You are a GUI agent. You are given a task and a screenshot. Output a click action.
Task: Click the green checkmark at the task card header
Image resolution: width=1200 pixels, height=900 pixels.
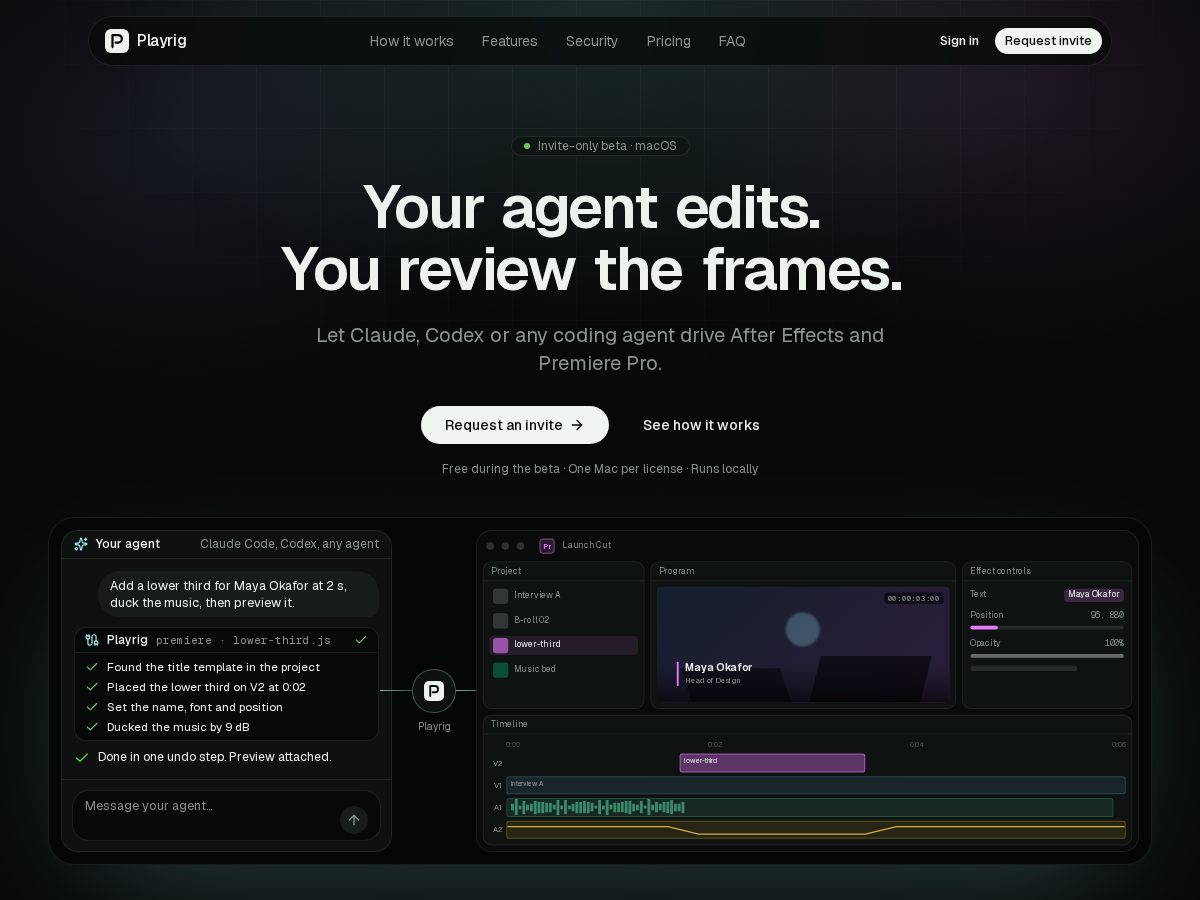coord(361,640)
